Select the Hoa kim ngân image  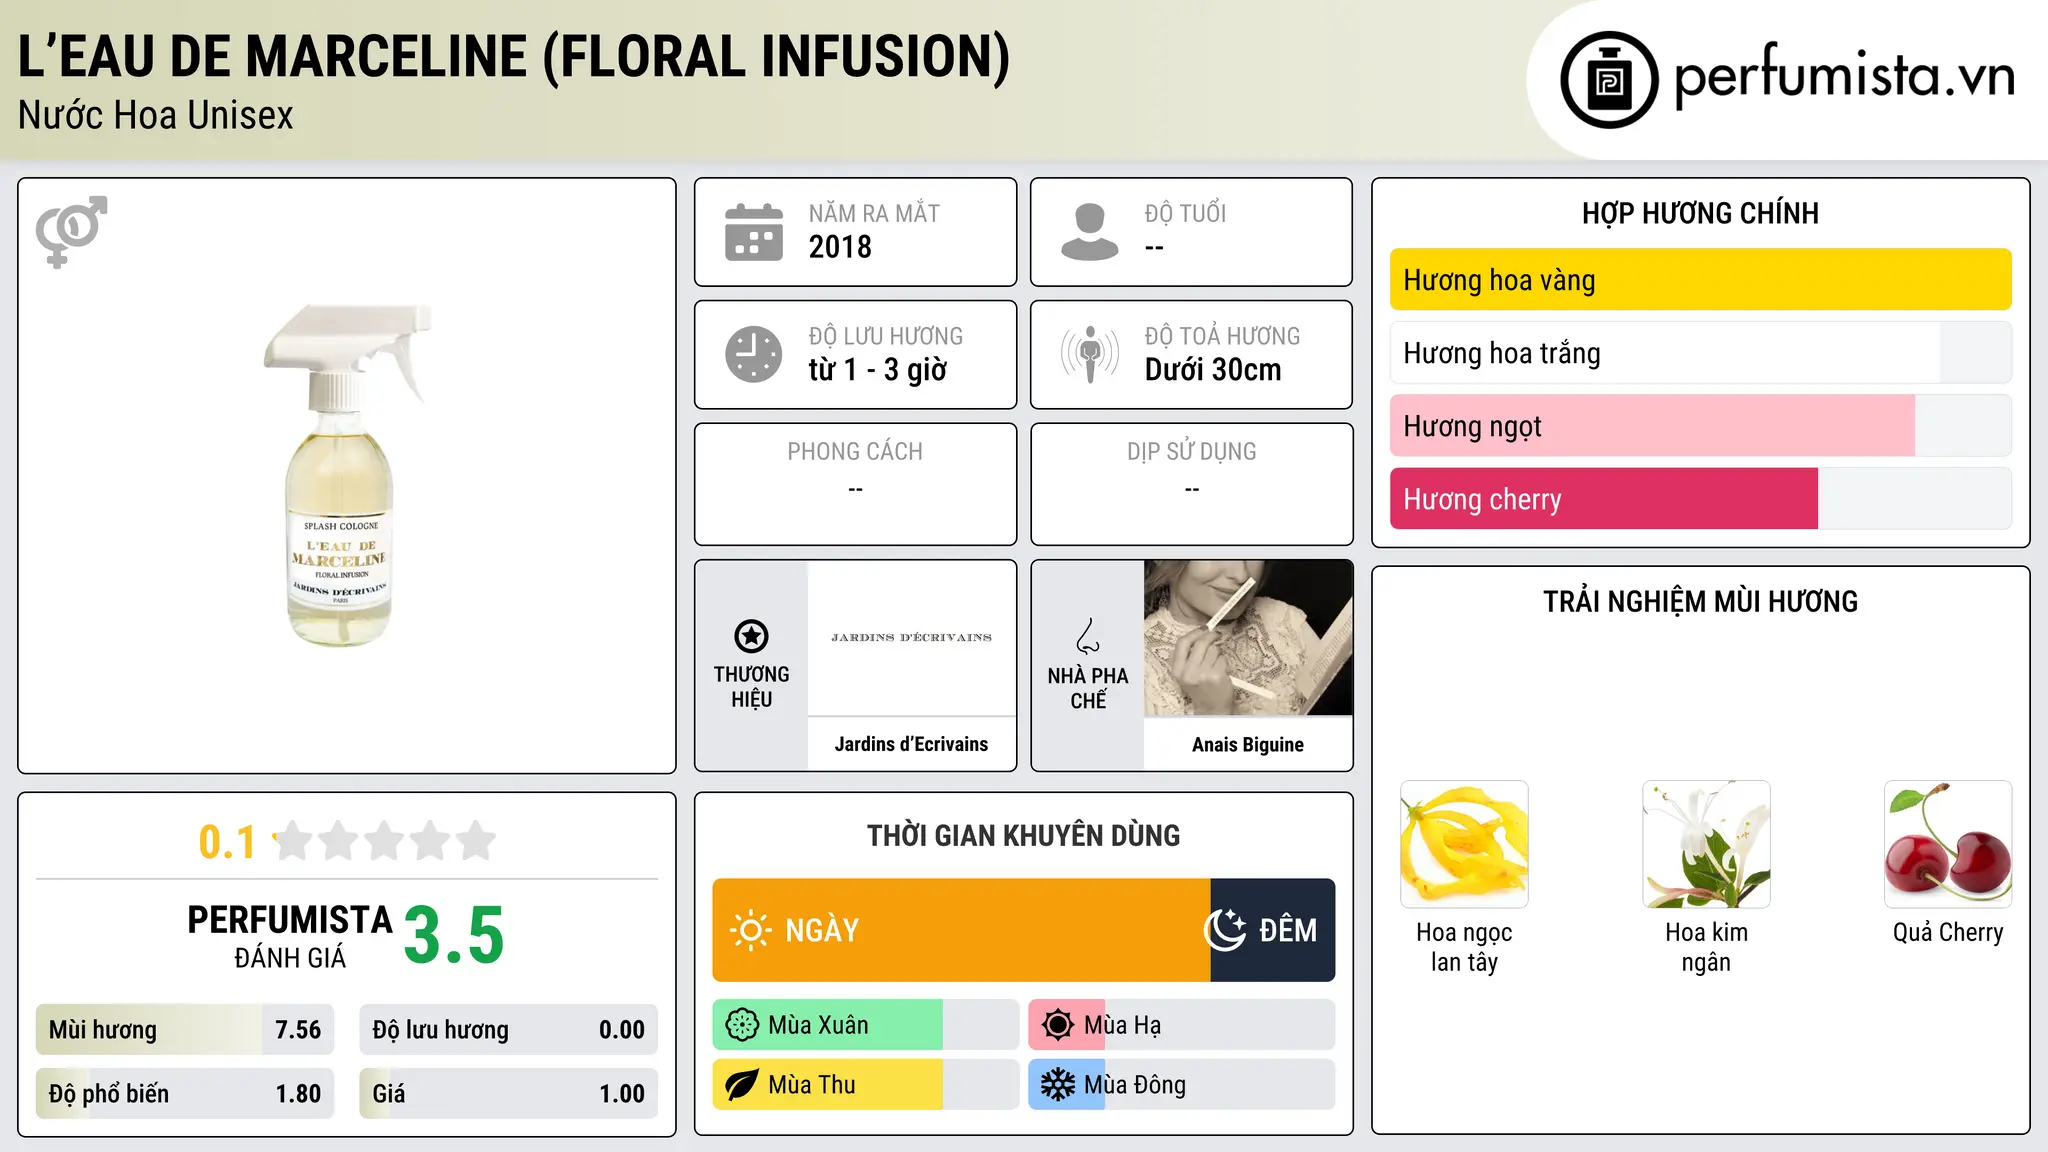pyautogui.click(x=1706, y=844)
